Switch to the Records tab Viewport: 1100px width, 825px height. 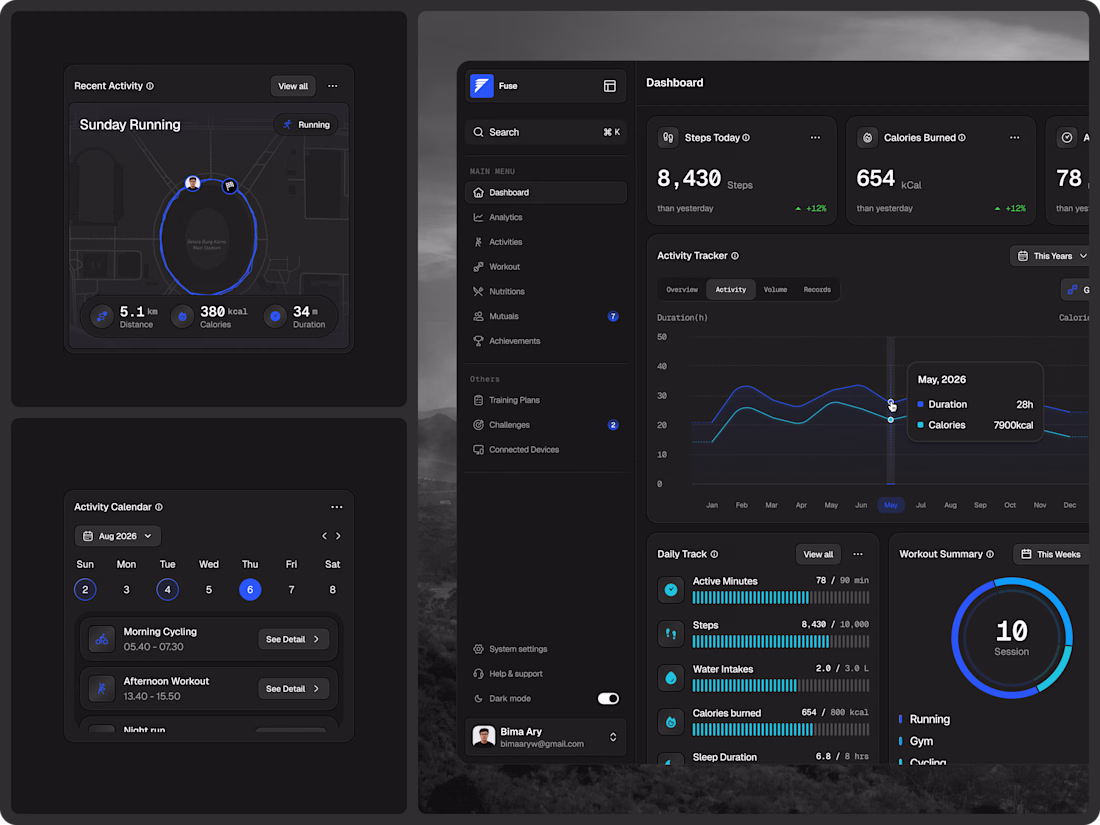817,290
